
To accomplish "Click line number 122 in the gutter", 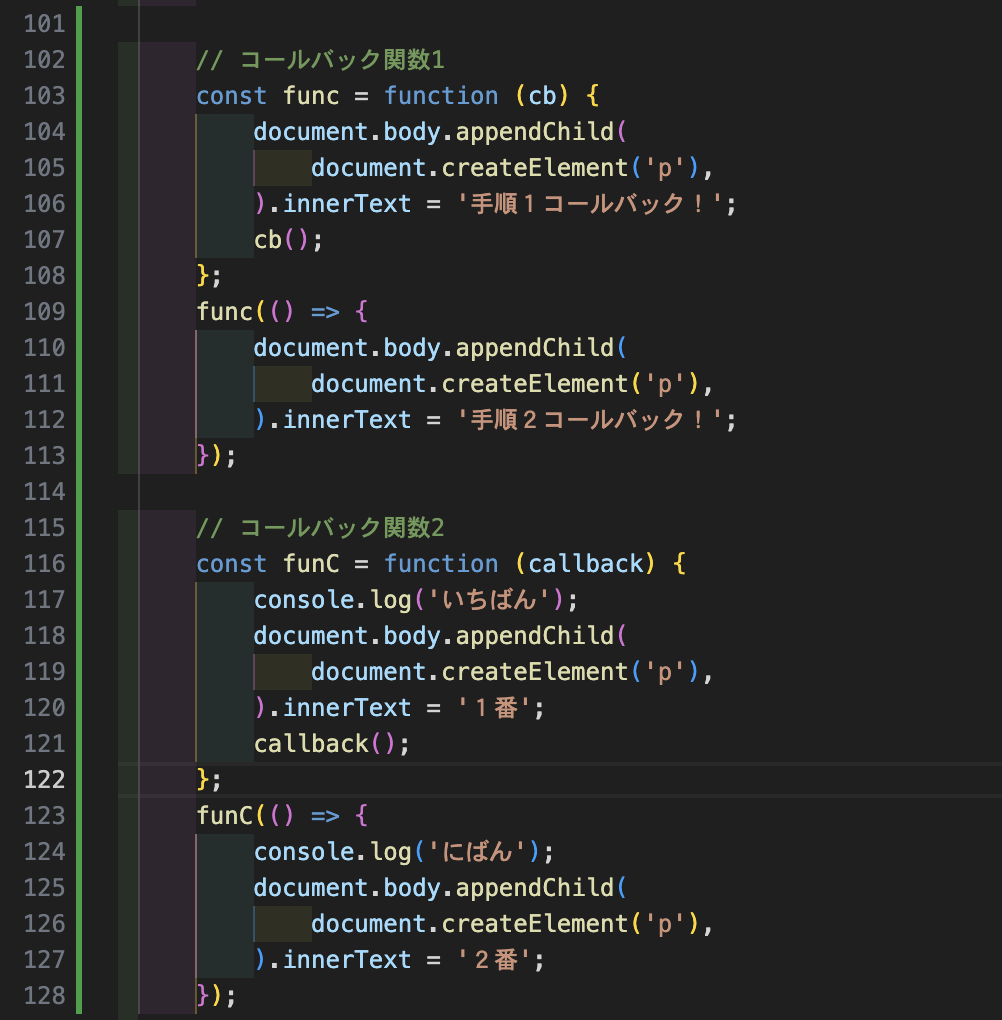I will (x=45, y=780).
